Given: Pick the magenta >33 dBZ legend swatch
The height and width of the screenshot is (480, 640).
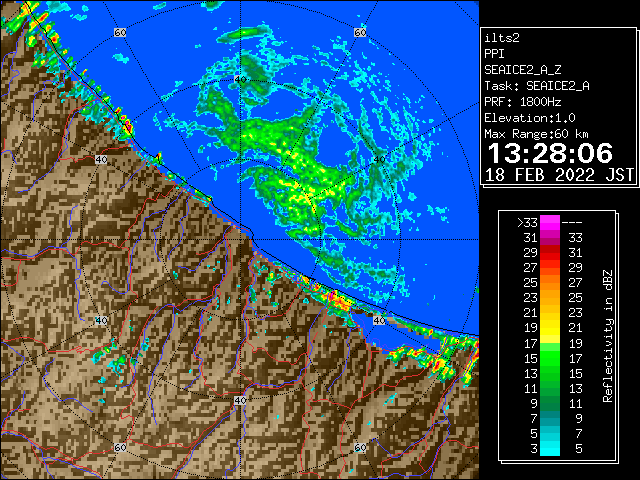Looking at the screenshot, I should click(x=550, y=223).
